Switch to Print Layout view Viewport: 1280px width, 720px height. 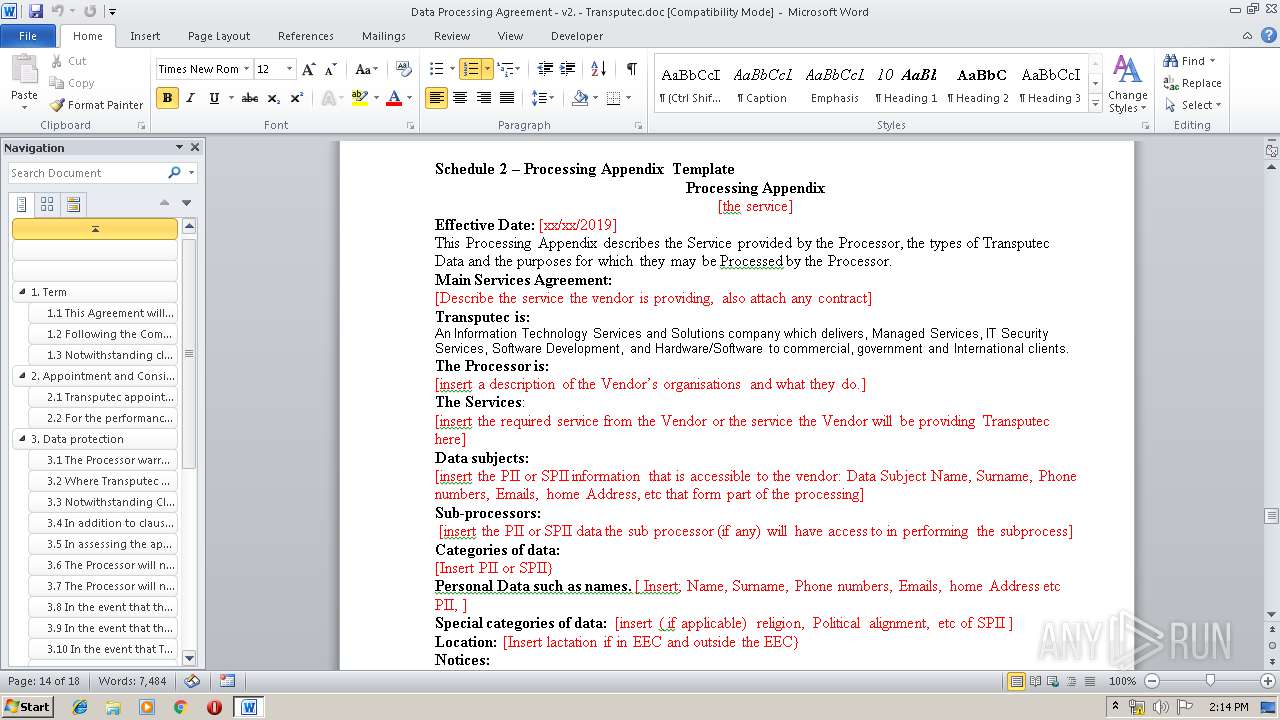1016,681
